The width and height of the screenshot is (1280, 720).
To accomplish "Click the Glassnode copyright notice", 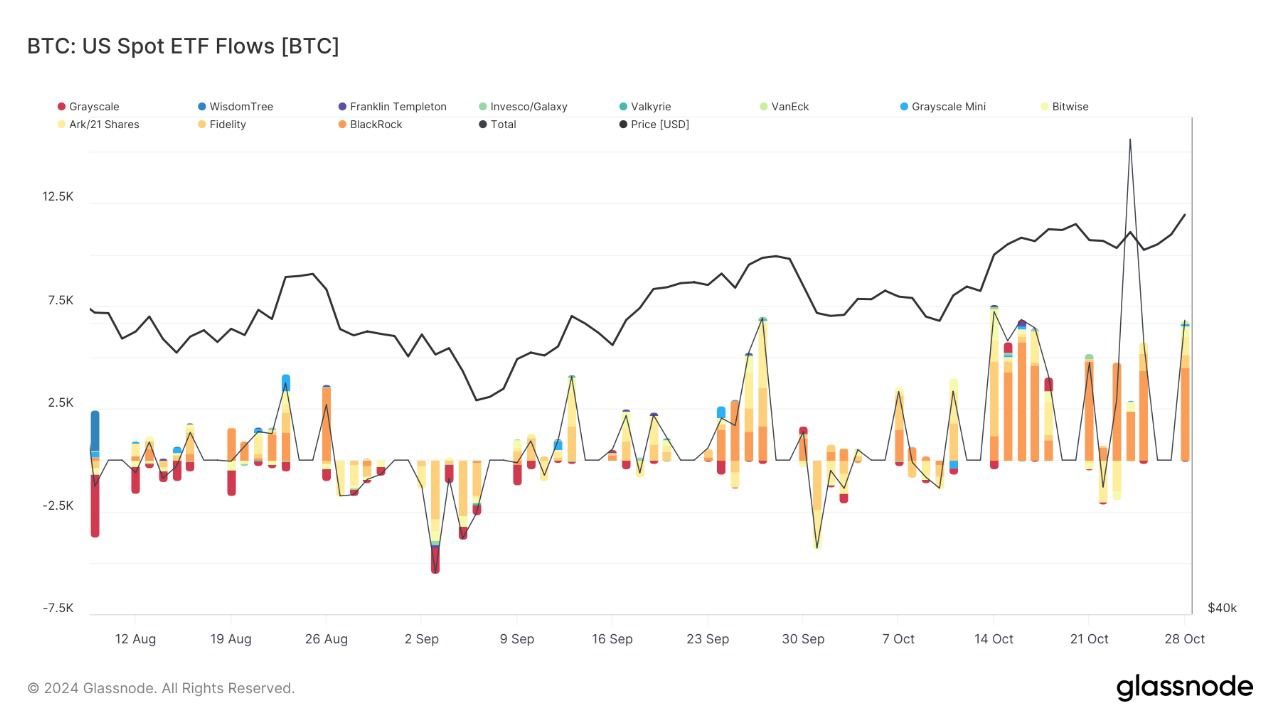I will pyautogui.click(x=161, y=688).
